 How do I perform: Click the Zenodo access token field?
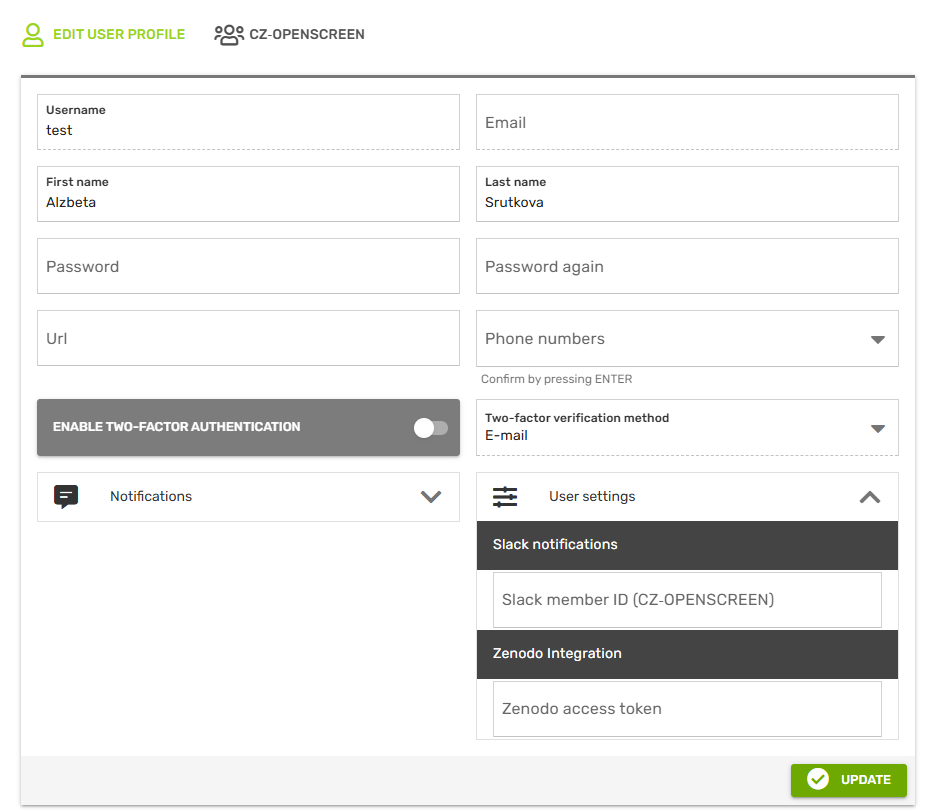pyautogui.click(x=687, y=709)
